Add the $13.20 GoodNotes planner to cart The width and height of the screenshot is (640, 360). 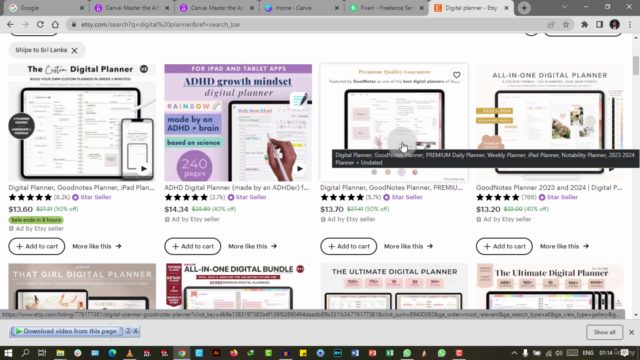click(504, 247)
